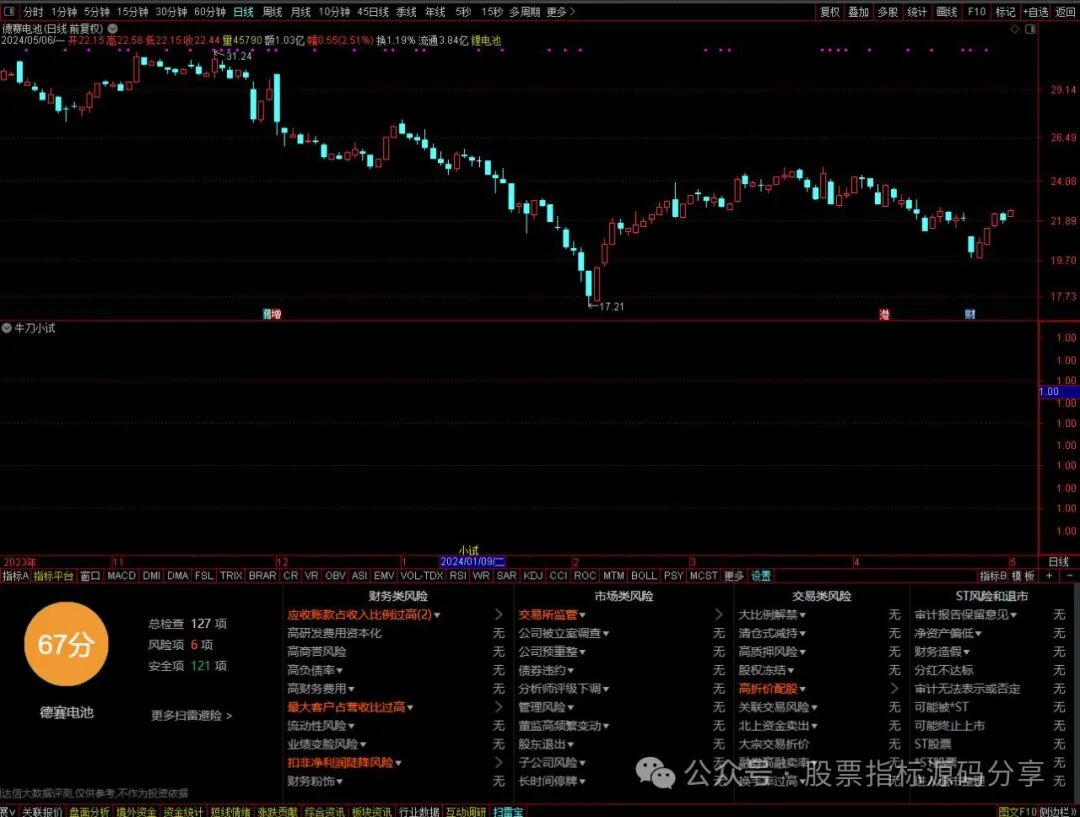
Task: Click the diamond icon at chart top-right
Action: tap(1015, 29)
